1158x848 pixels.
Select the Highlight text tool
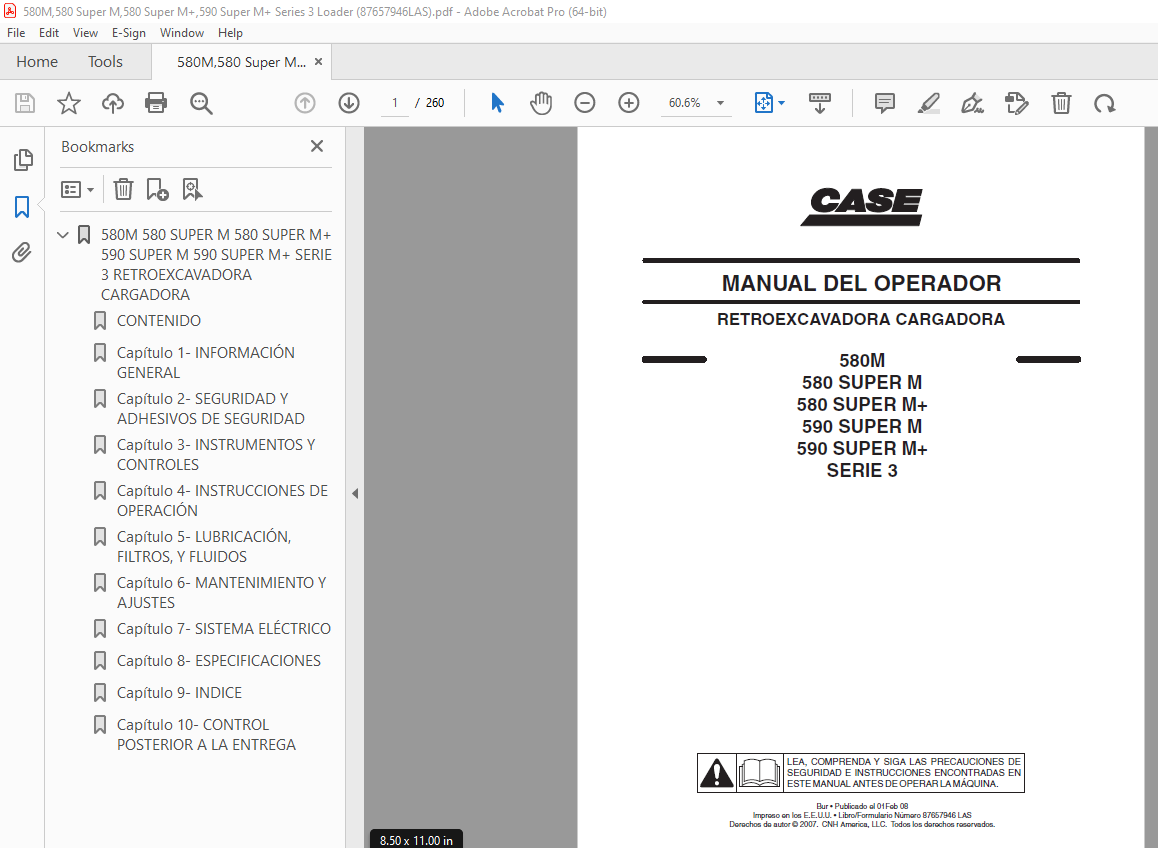point(928,103)
